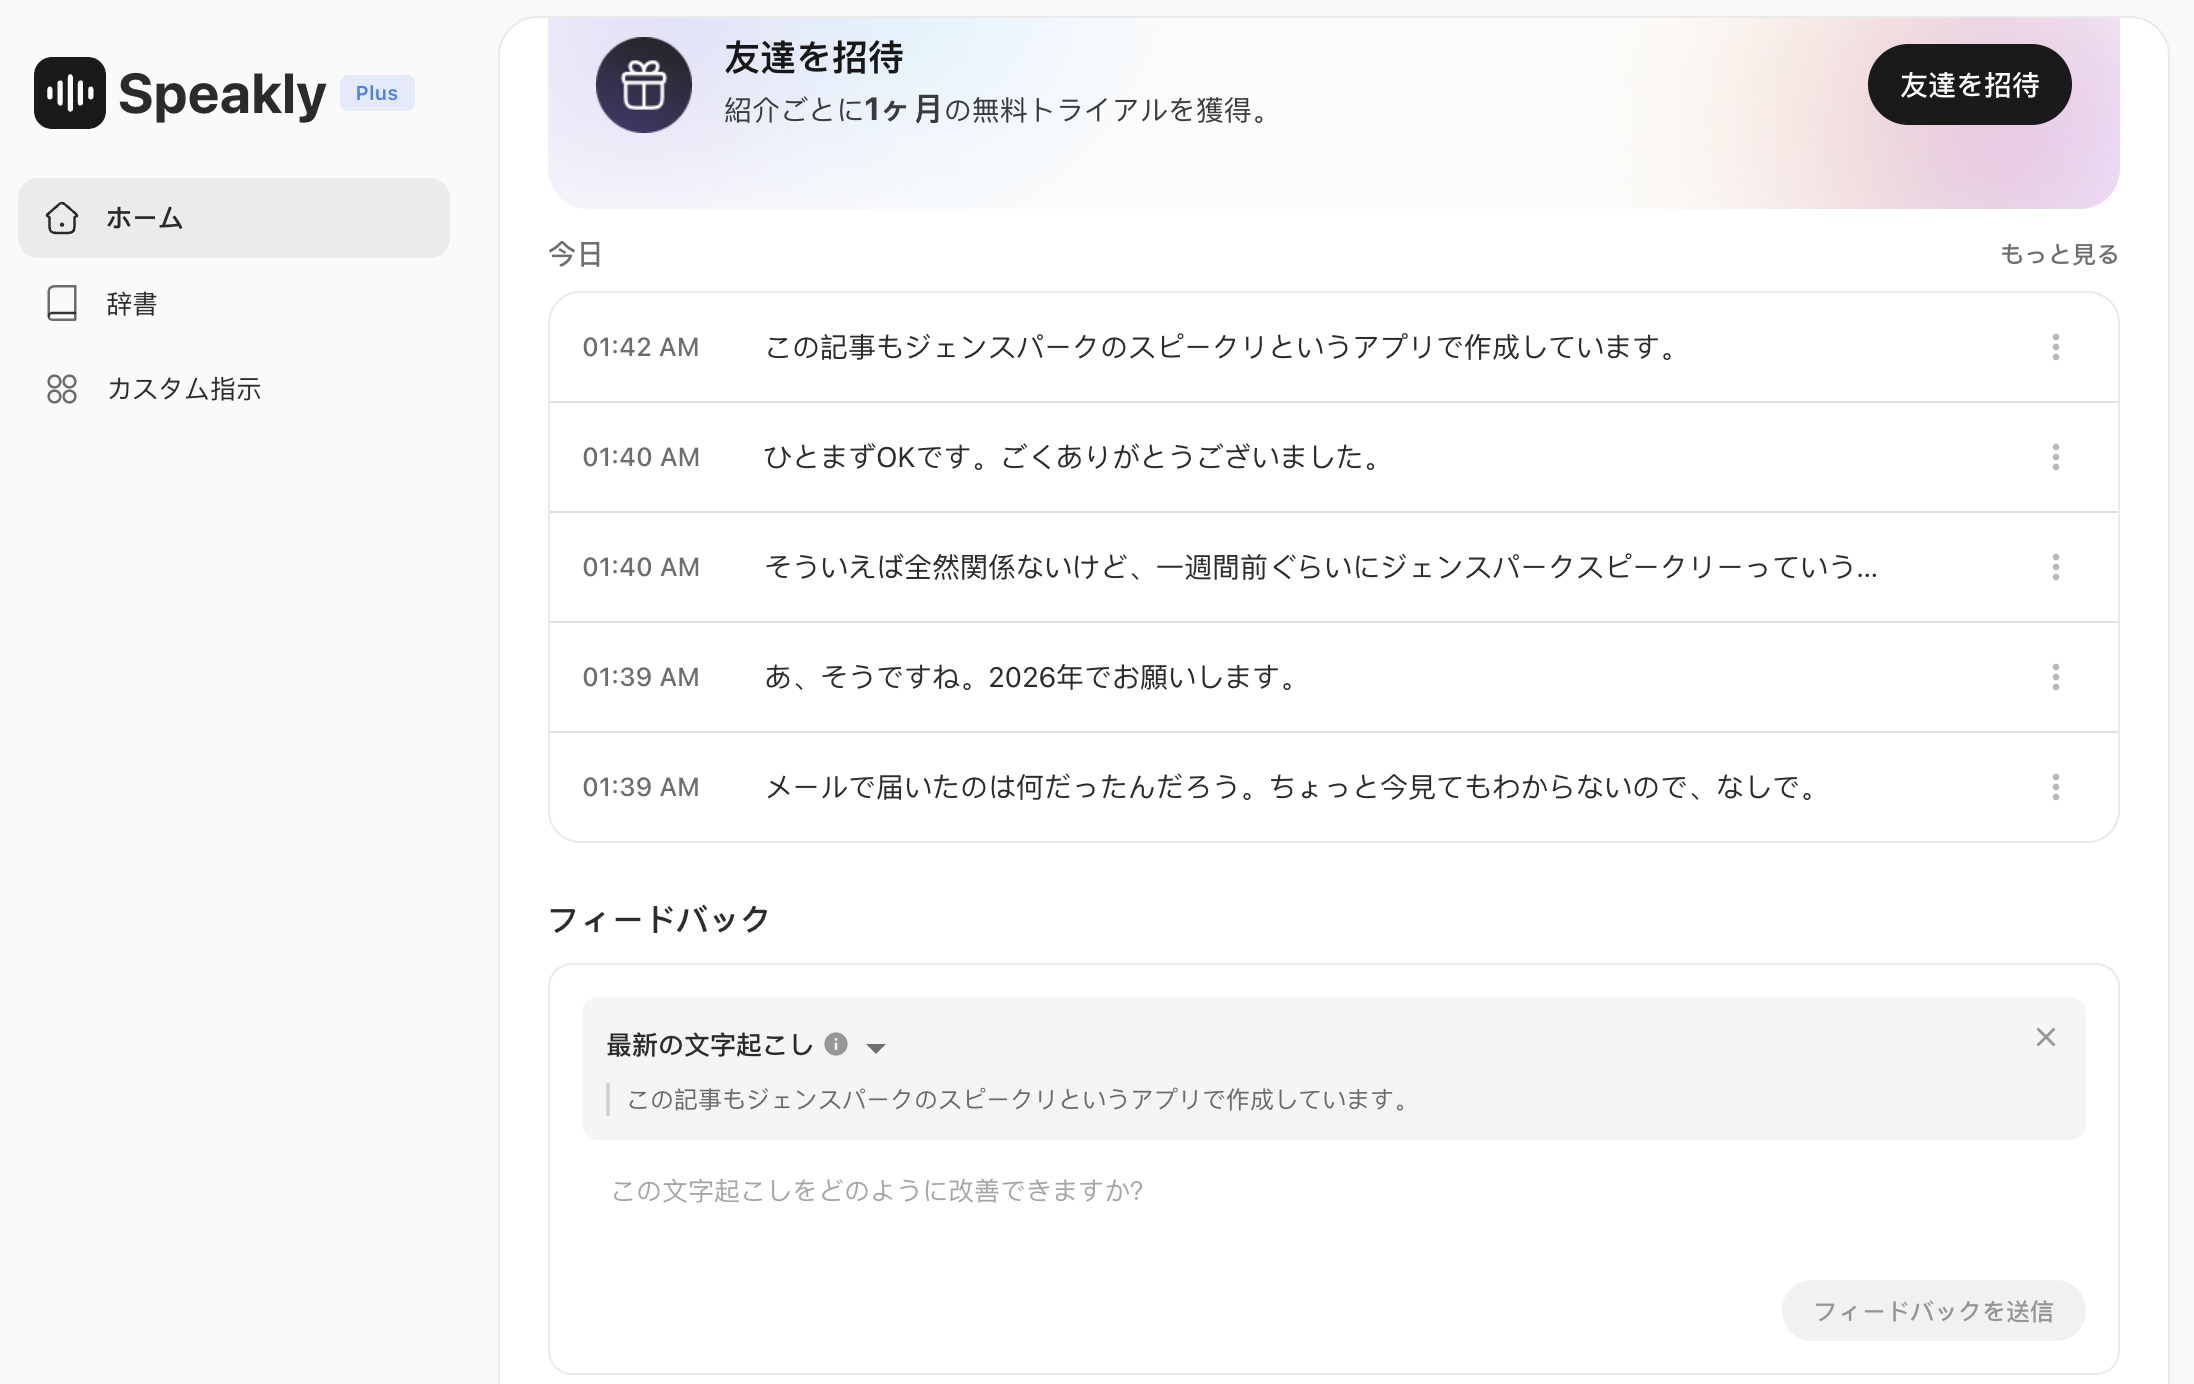Open 辞書 dictionary page in sidebar
The image size is (2194, 1384).
pyautogui.click(x=132, y=303)
